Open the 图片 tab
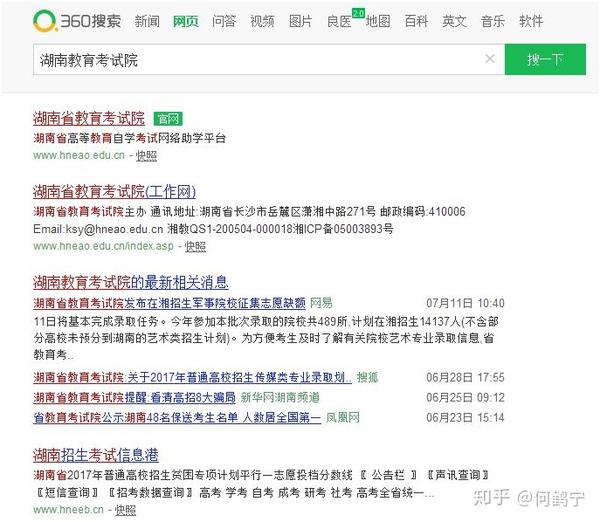The image size is (600, 522). tap(300, 21)
